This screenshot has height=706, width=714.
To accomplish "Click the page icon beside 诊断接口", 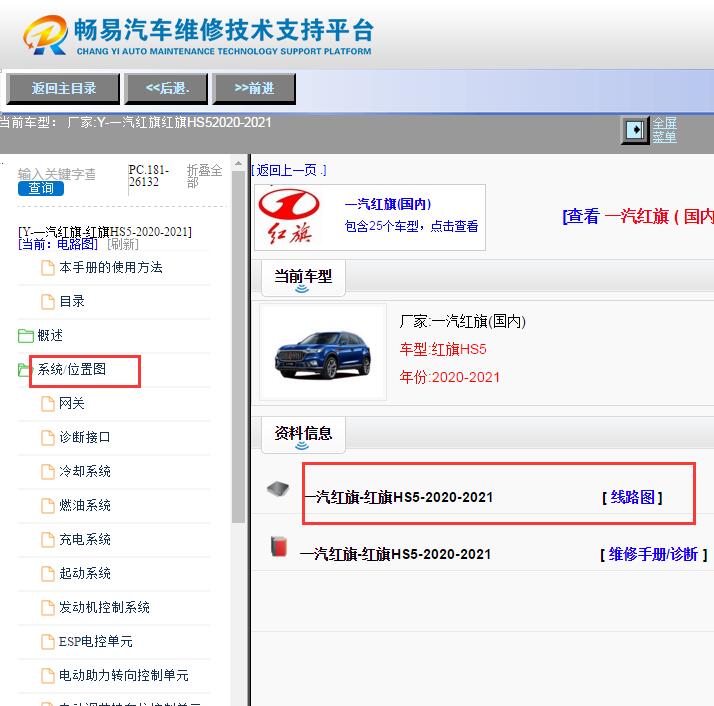I will point(48,438).
